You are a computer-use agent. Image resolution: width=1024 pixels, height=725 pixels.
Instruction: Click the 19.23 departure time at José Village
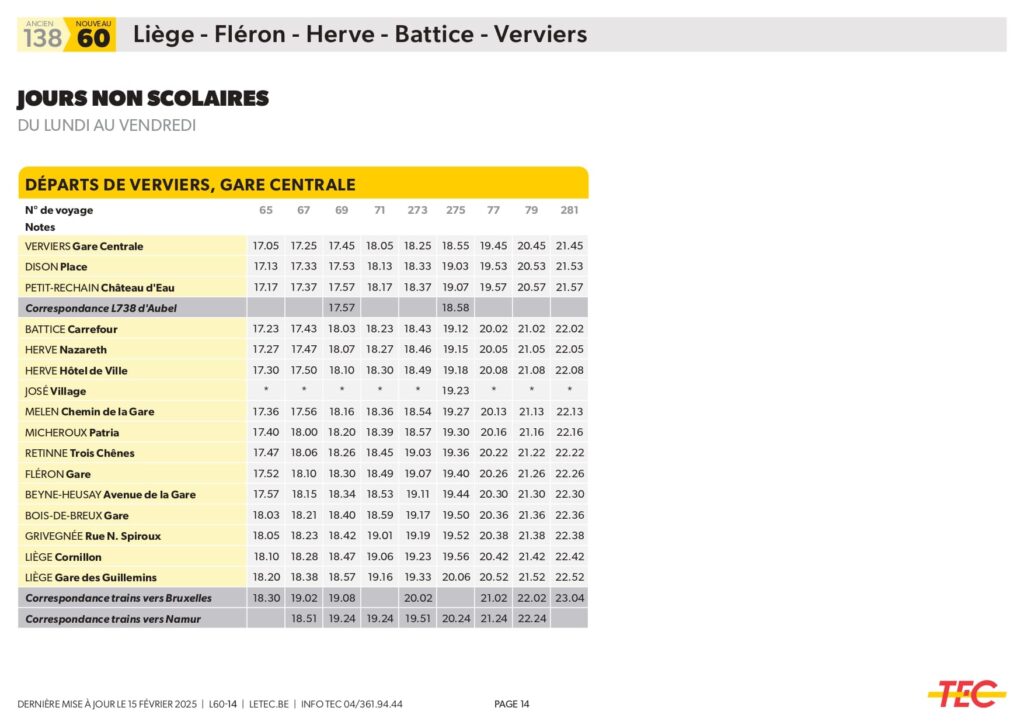pyautogui.click(x=455, y=391)
